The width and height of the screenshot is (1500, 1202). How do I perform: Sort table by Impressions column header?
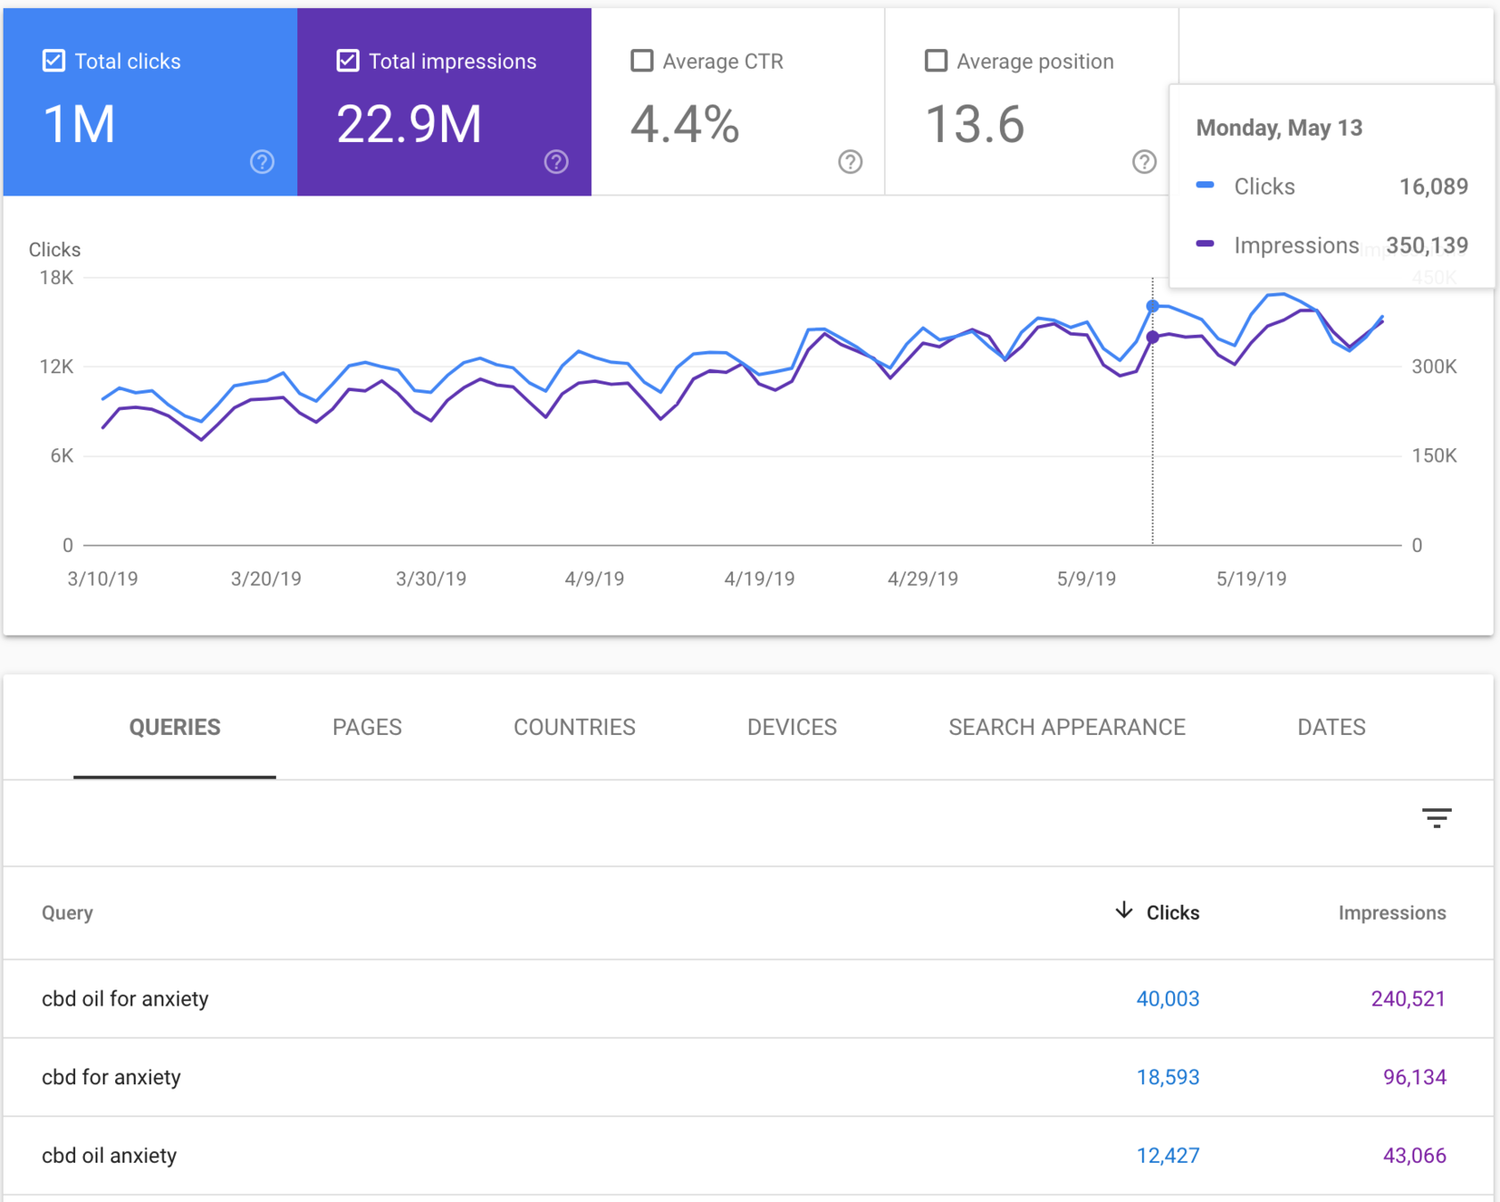(1391, 913)
